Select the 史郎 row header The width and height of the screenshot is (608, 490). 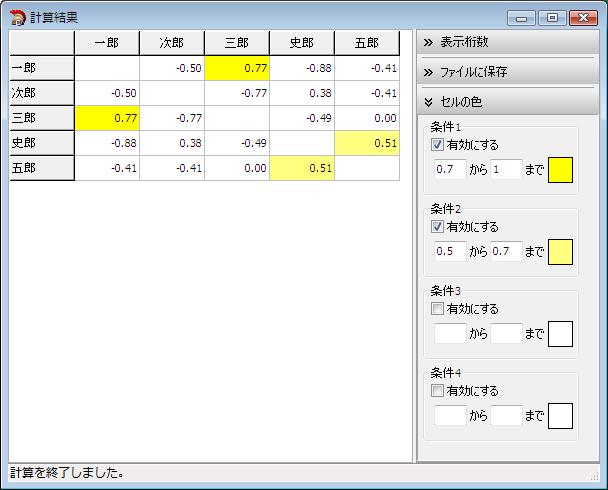[42, 142]
